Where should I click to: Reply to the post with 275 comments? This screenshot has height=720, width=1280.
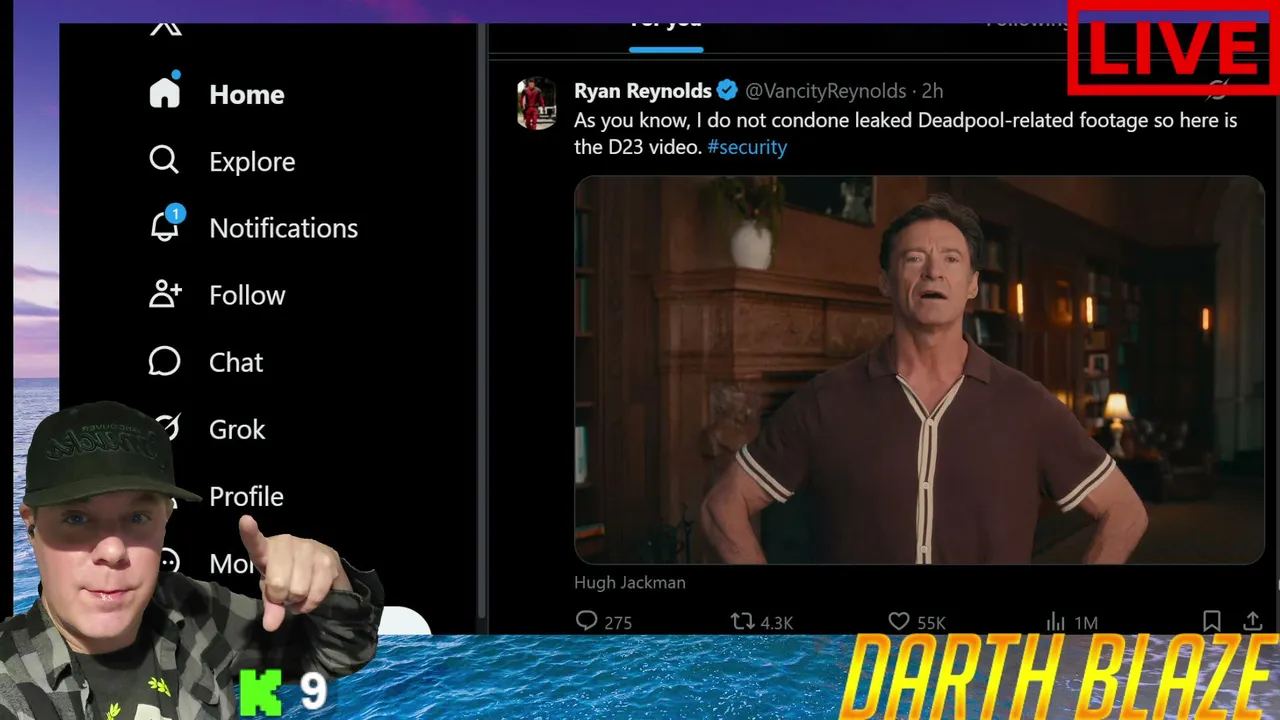[x=604, y=622]
